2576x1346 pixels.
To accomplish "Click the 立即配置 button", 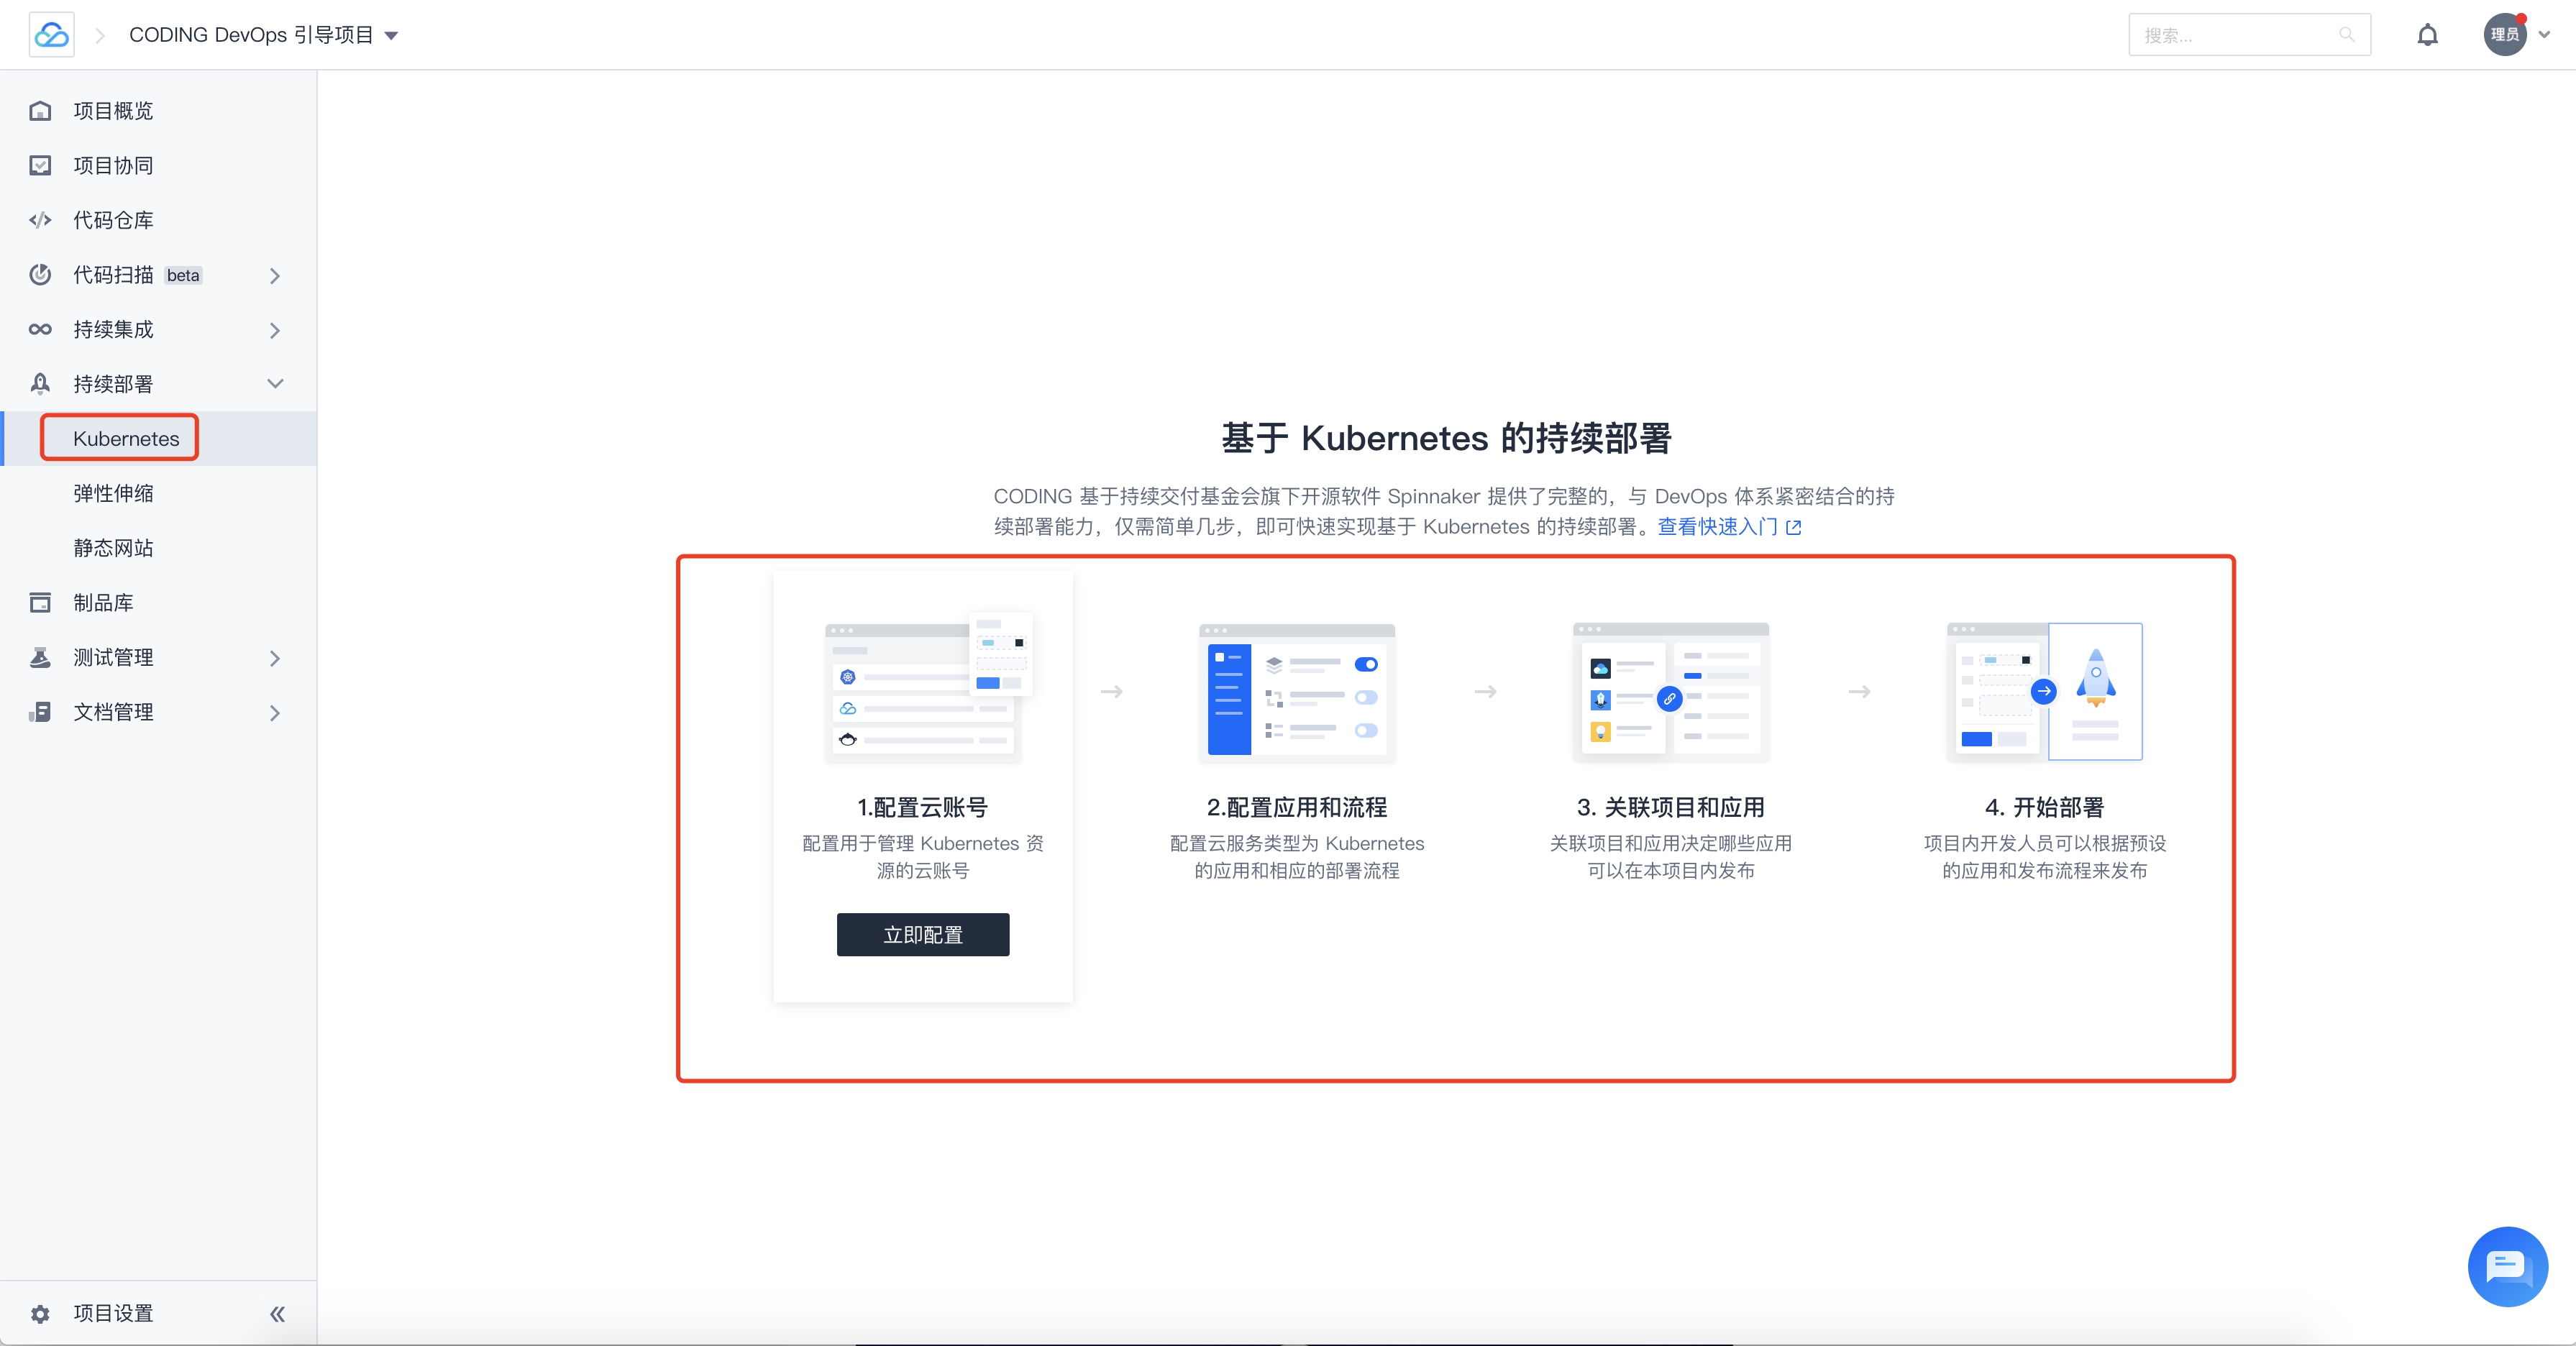I will (x=923, y=935).
